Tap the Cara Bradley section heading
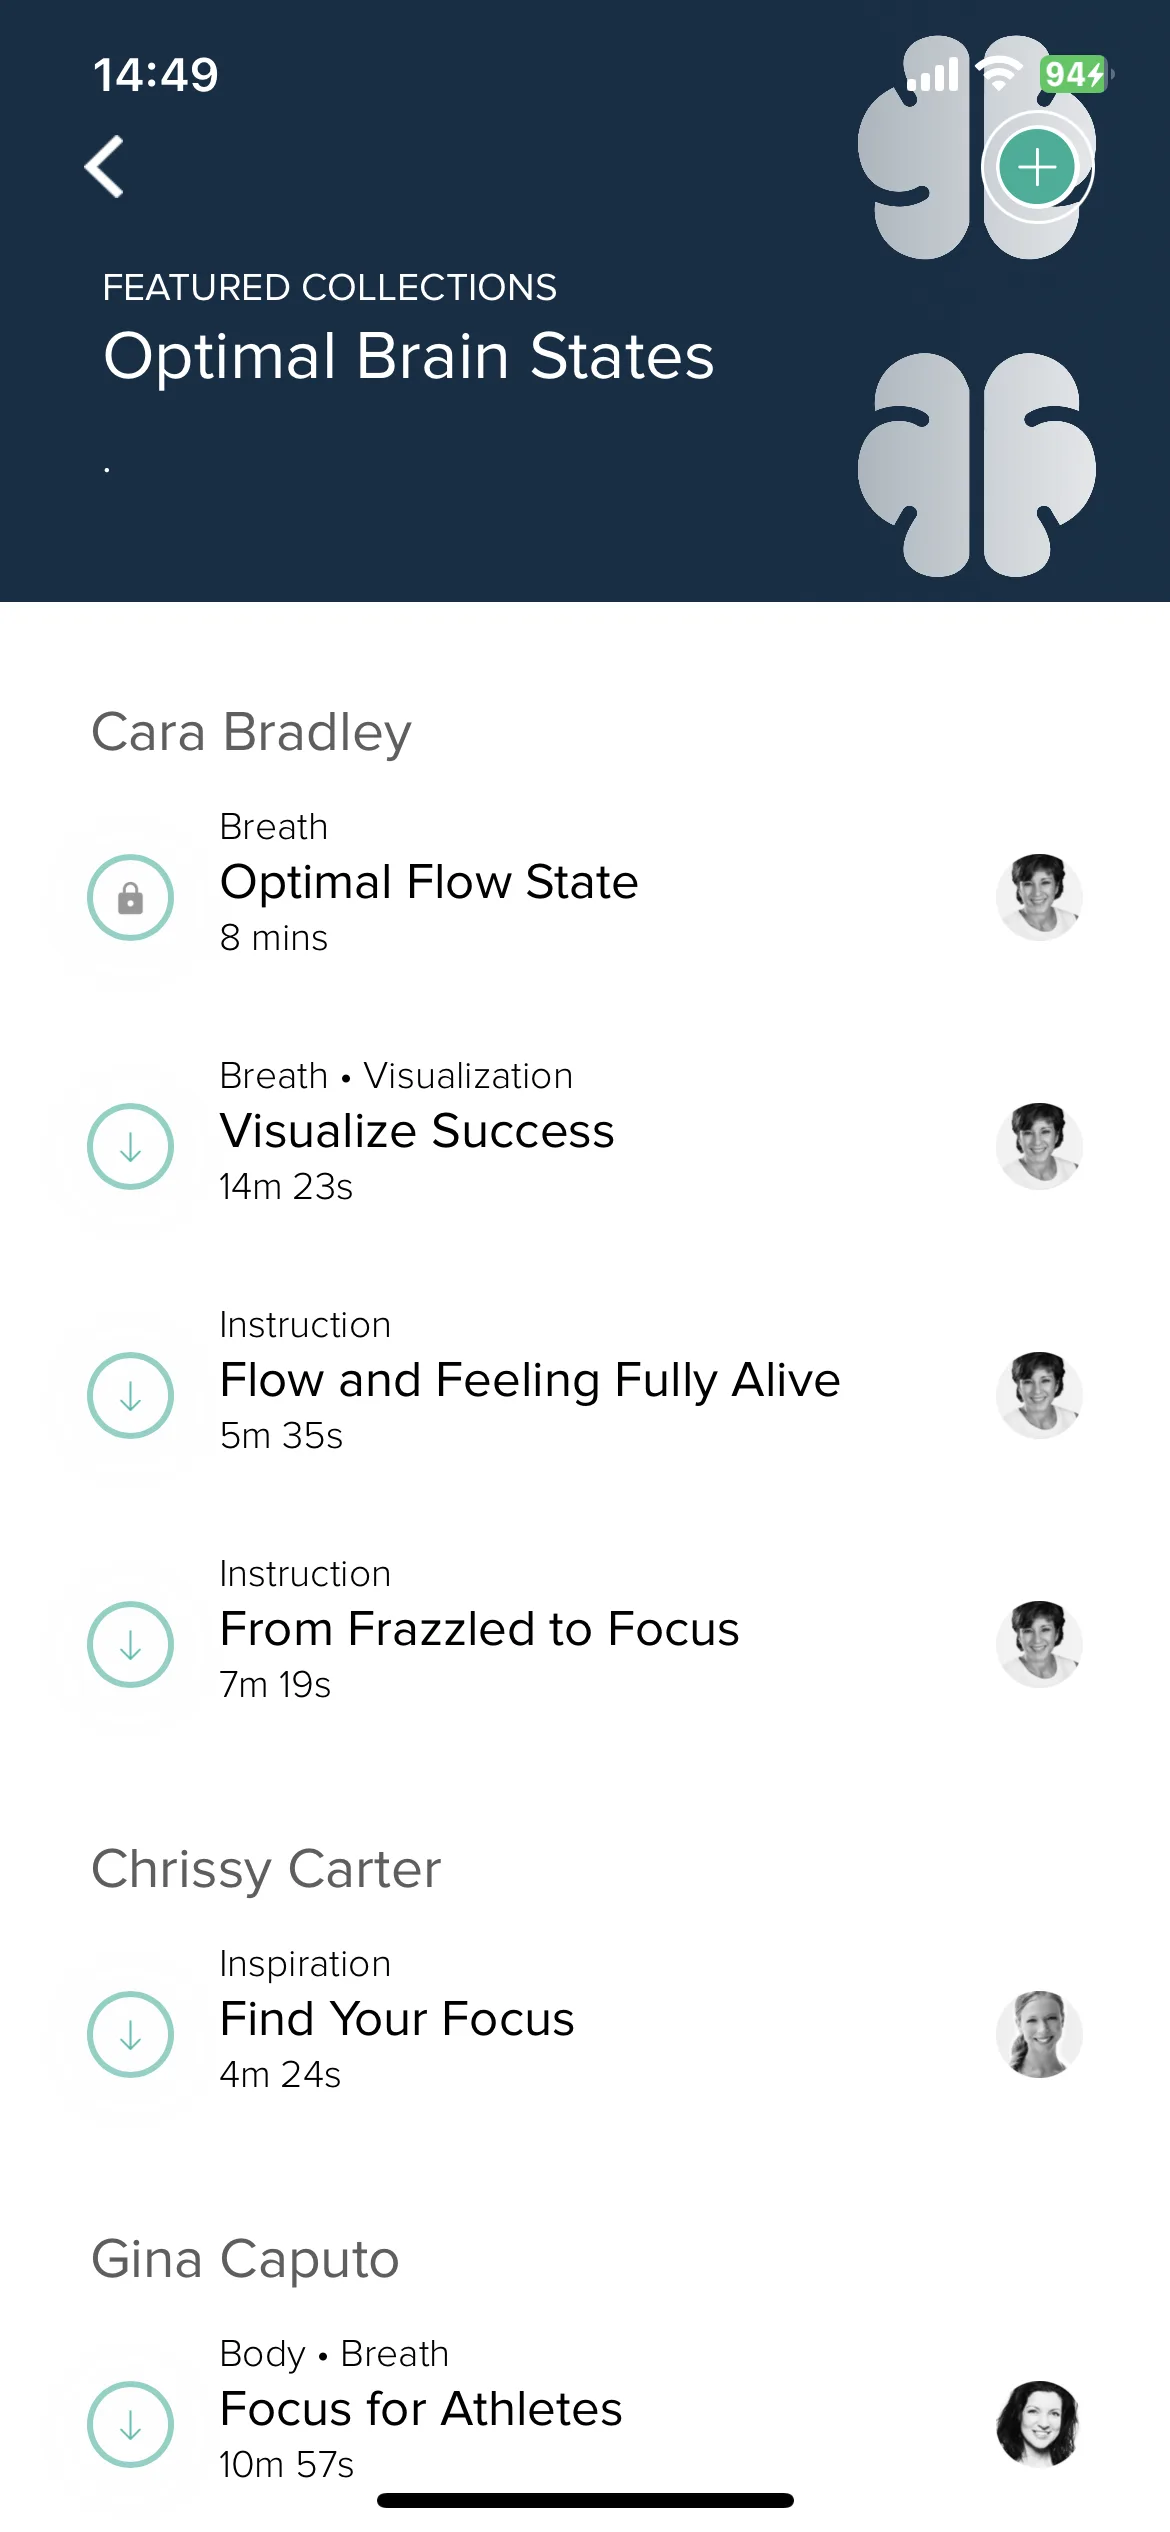The image size is (1170, 2532). pyautogui.click(x=252, y=734)
